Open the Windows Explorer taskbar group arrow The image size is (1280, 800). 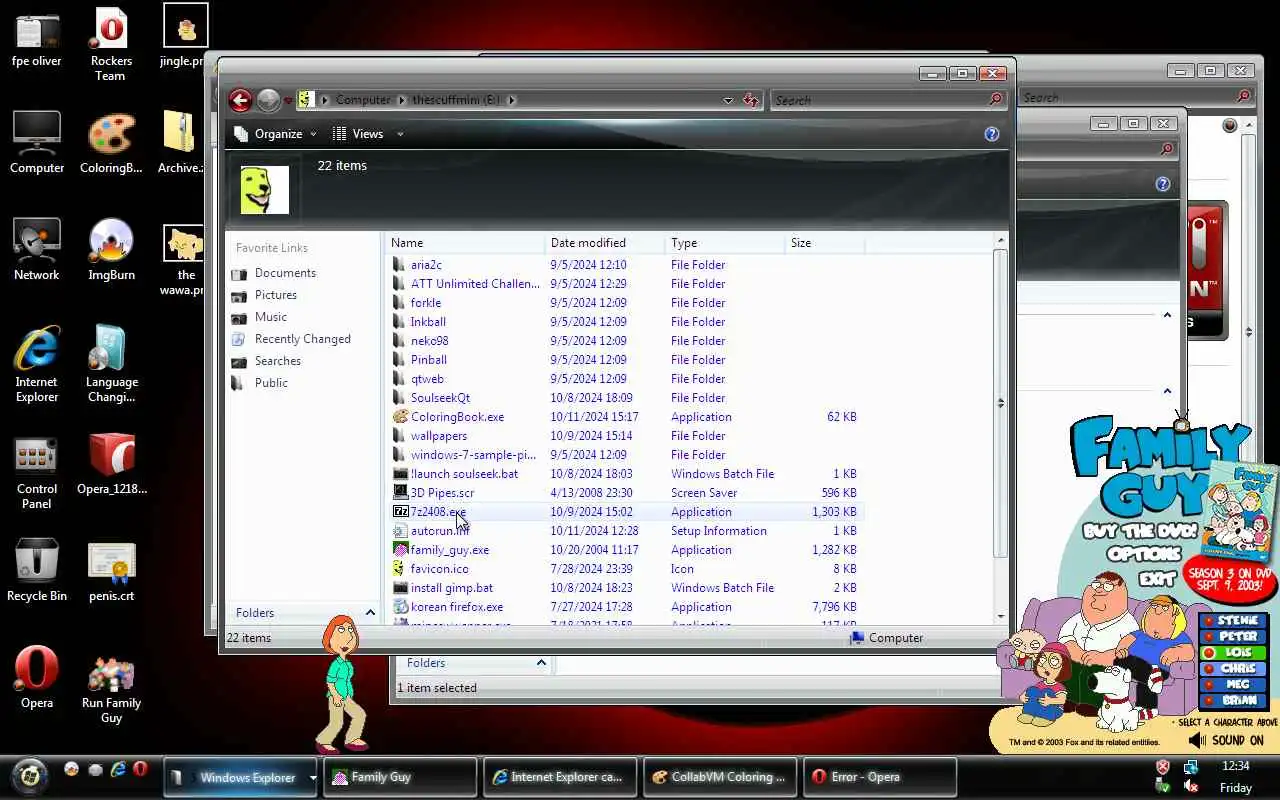point(312,777)
